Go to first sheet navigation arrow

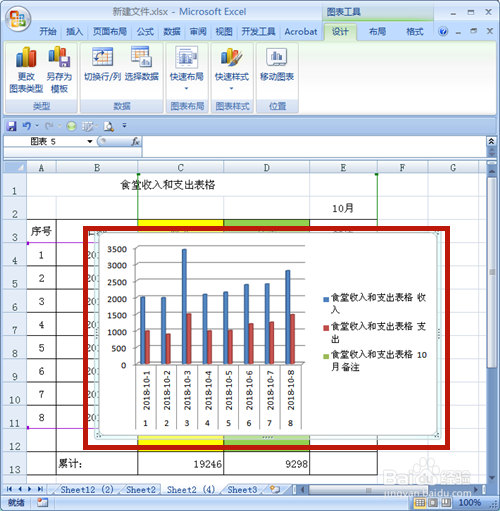pyautogui.click(x=9, y=489)
